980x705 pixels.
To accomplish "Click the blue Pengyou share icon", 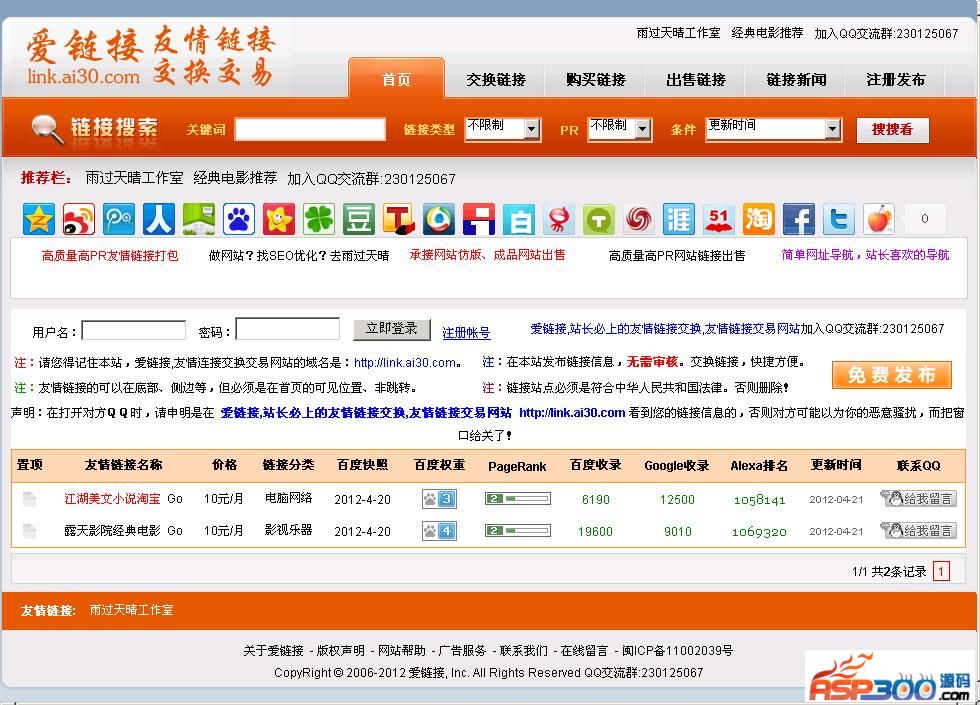I will point(119,219).
